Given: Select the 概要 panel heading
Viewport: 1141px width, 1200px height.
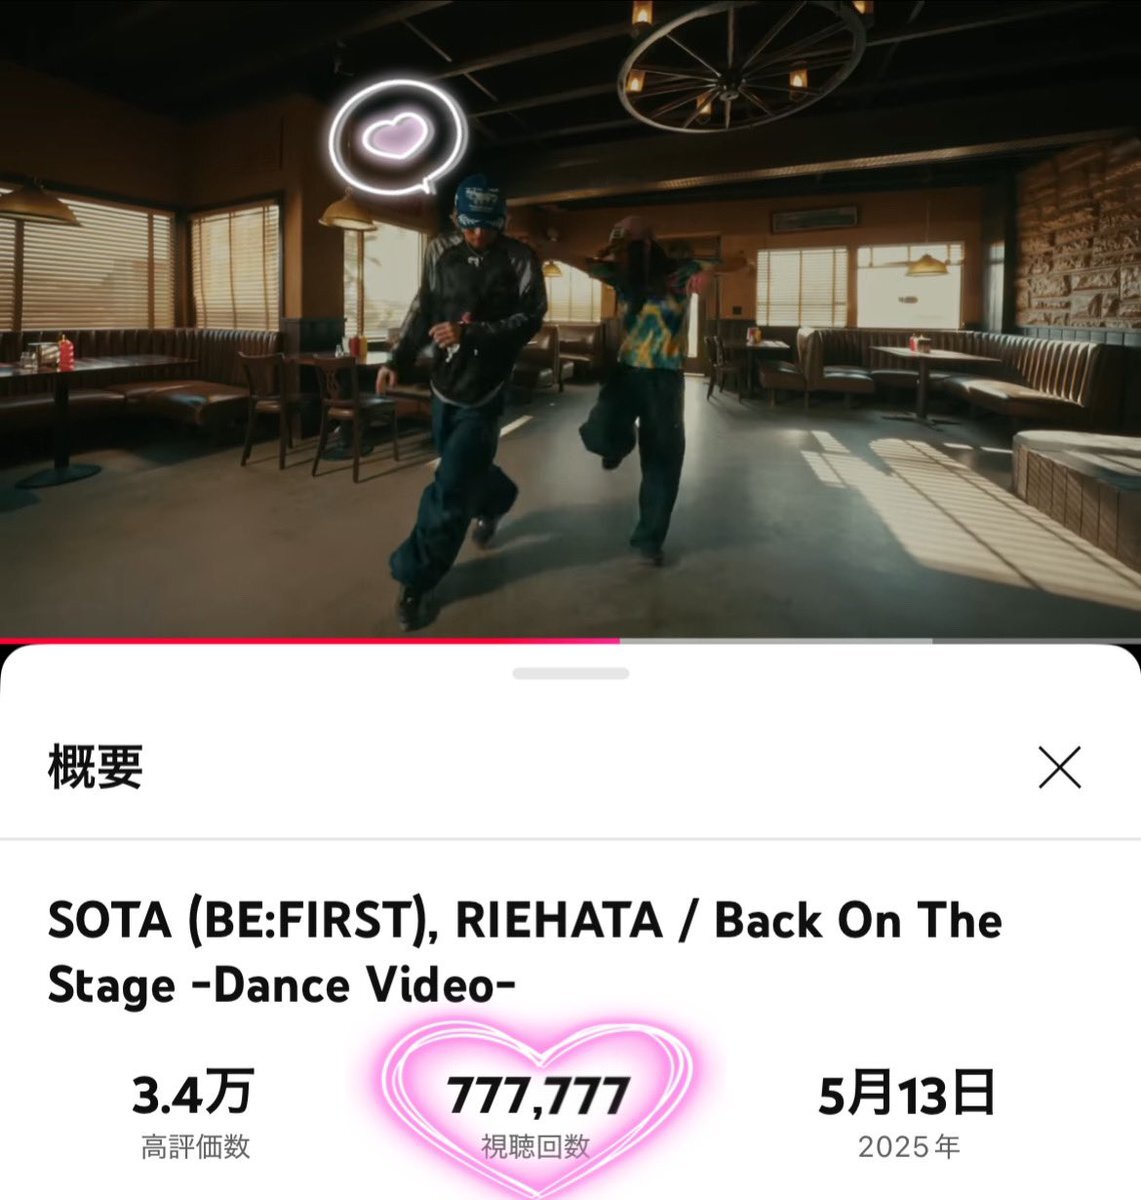Looking at the screenshot, I should point(95,767).
